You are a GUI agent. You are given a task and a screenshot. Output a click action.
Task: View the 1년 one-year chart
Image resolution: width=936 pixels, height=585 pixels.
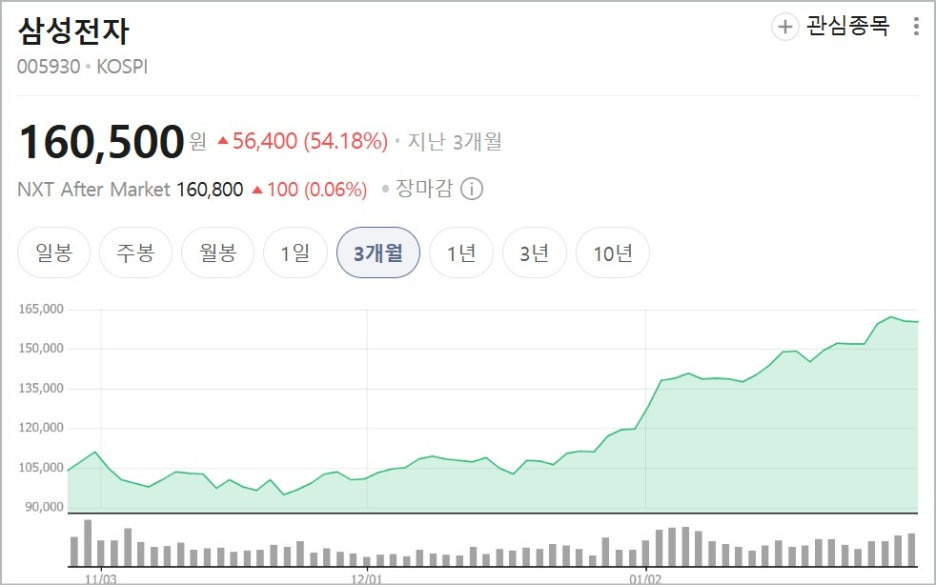[x=461, y=252]
